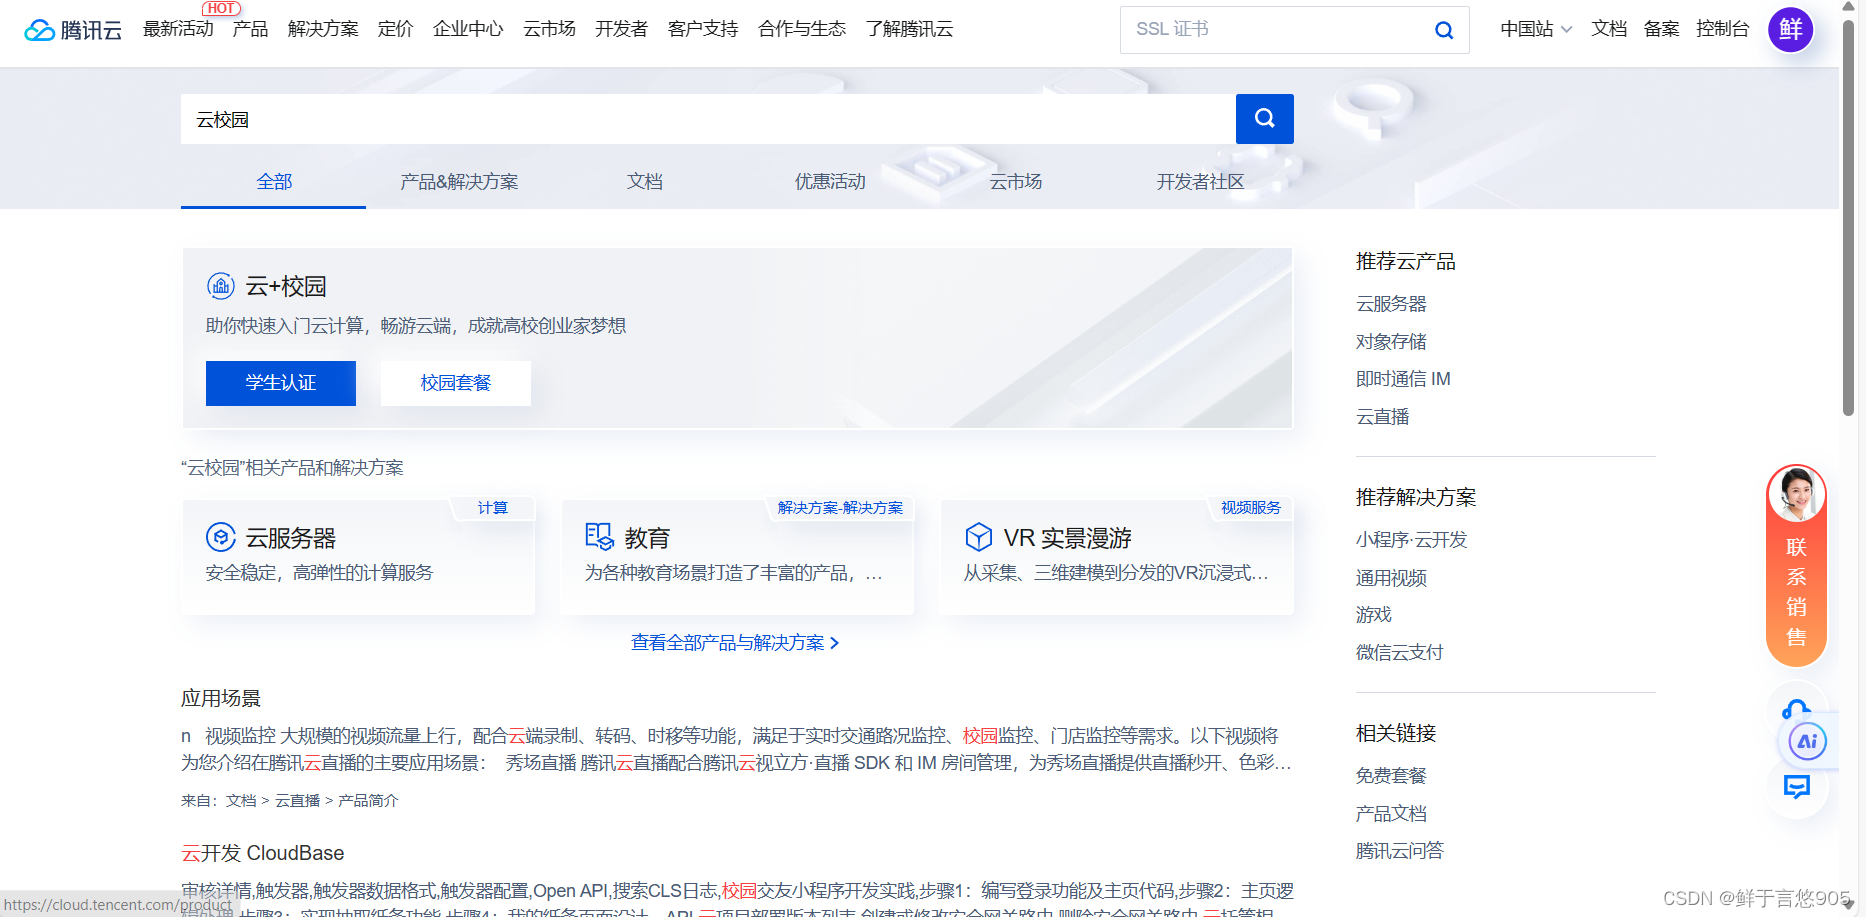This screenshot has width=1866, height=917.
Task: Open the 微信云支付 solution link
Action: tap(1400, 653)
